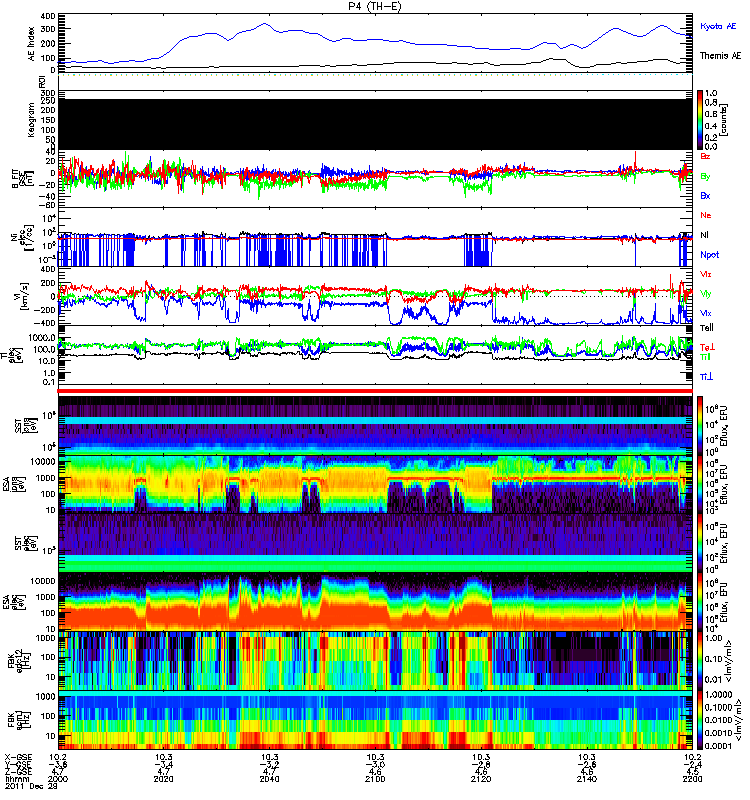Pick the Keogram counts color bar
This screenshot has height=800, width=750.
700,120
